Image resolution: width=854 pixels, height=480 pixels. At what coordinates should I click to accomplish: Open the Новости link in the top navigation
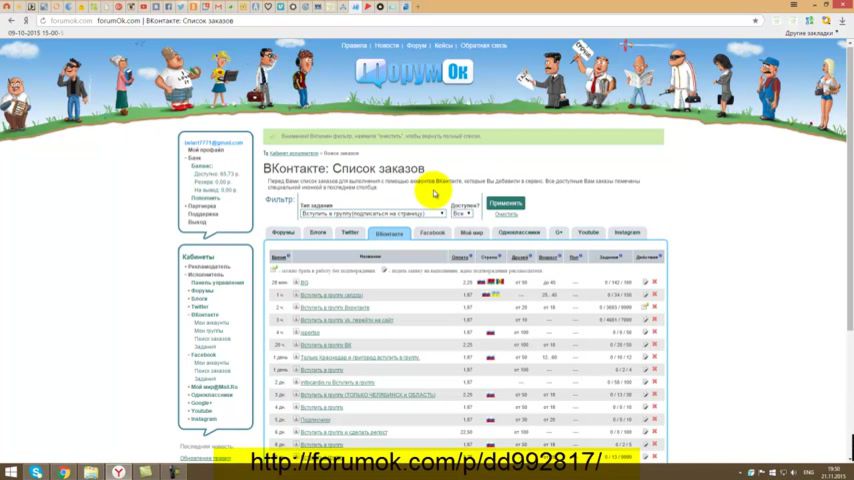coord(387,46)
